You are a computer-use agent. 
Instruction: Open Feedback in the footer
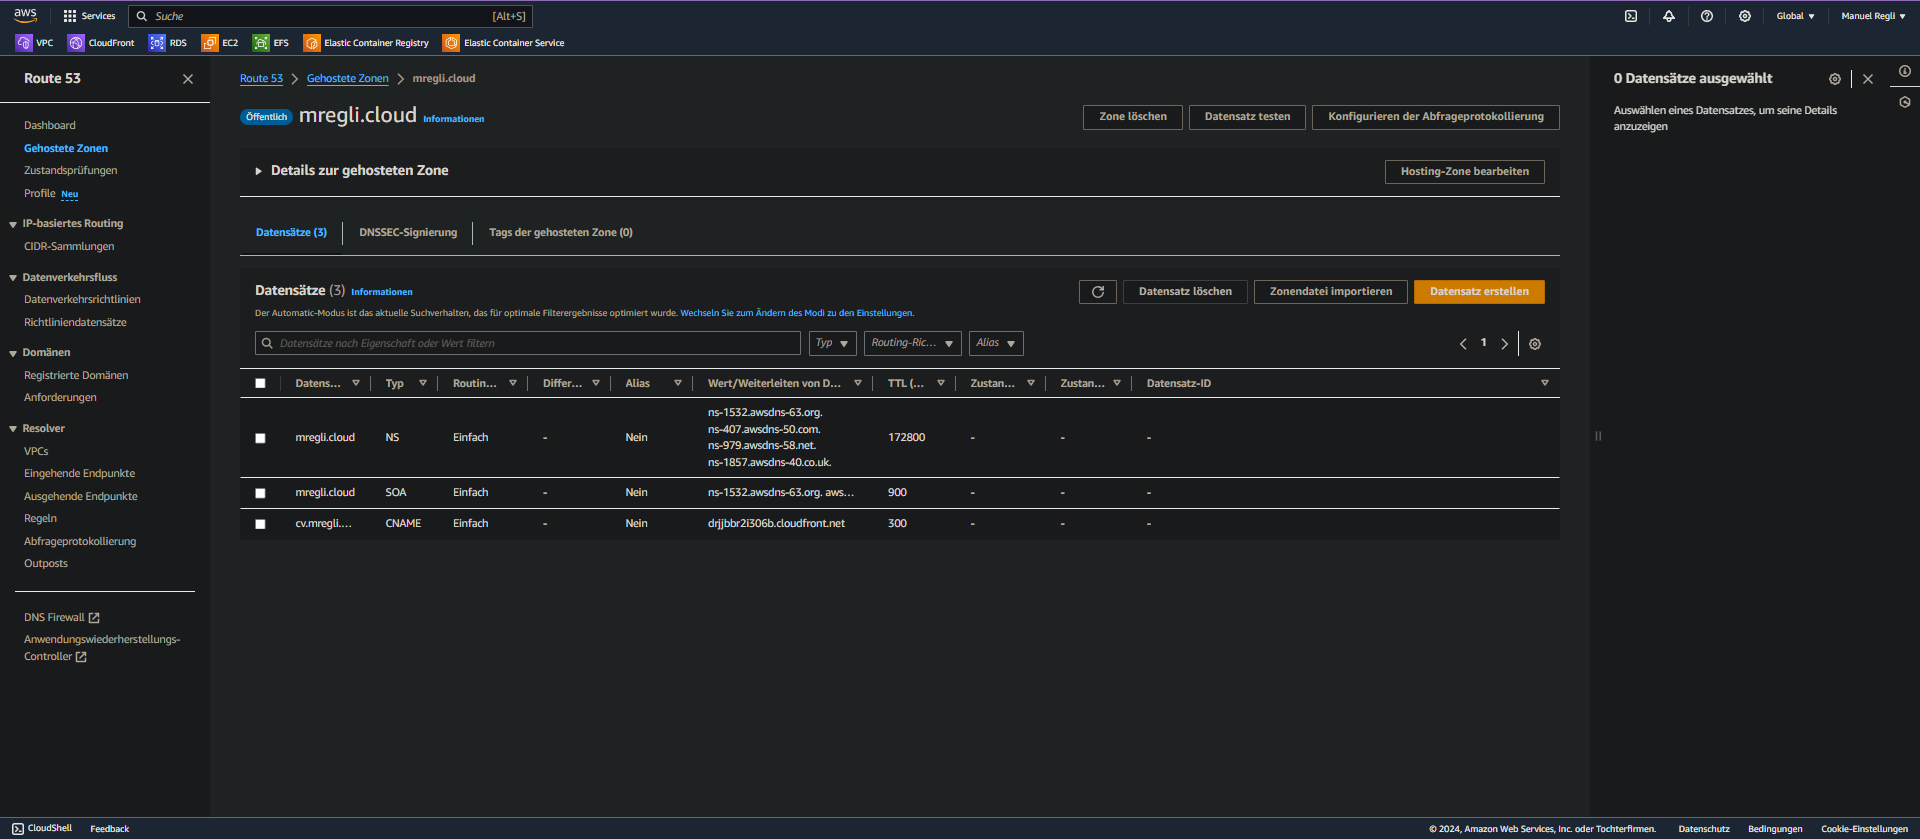[x=110, y=829]
